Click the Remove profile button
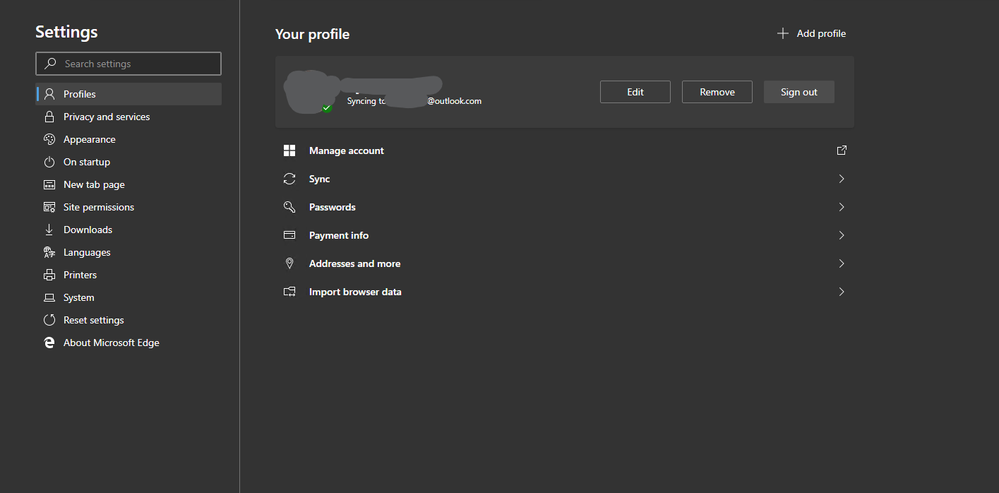 point(717,92)
